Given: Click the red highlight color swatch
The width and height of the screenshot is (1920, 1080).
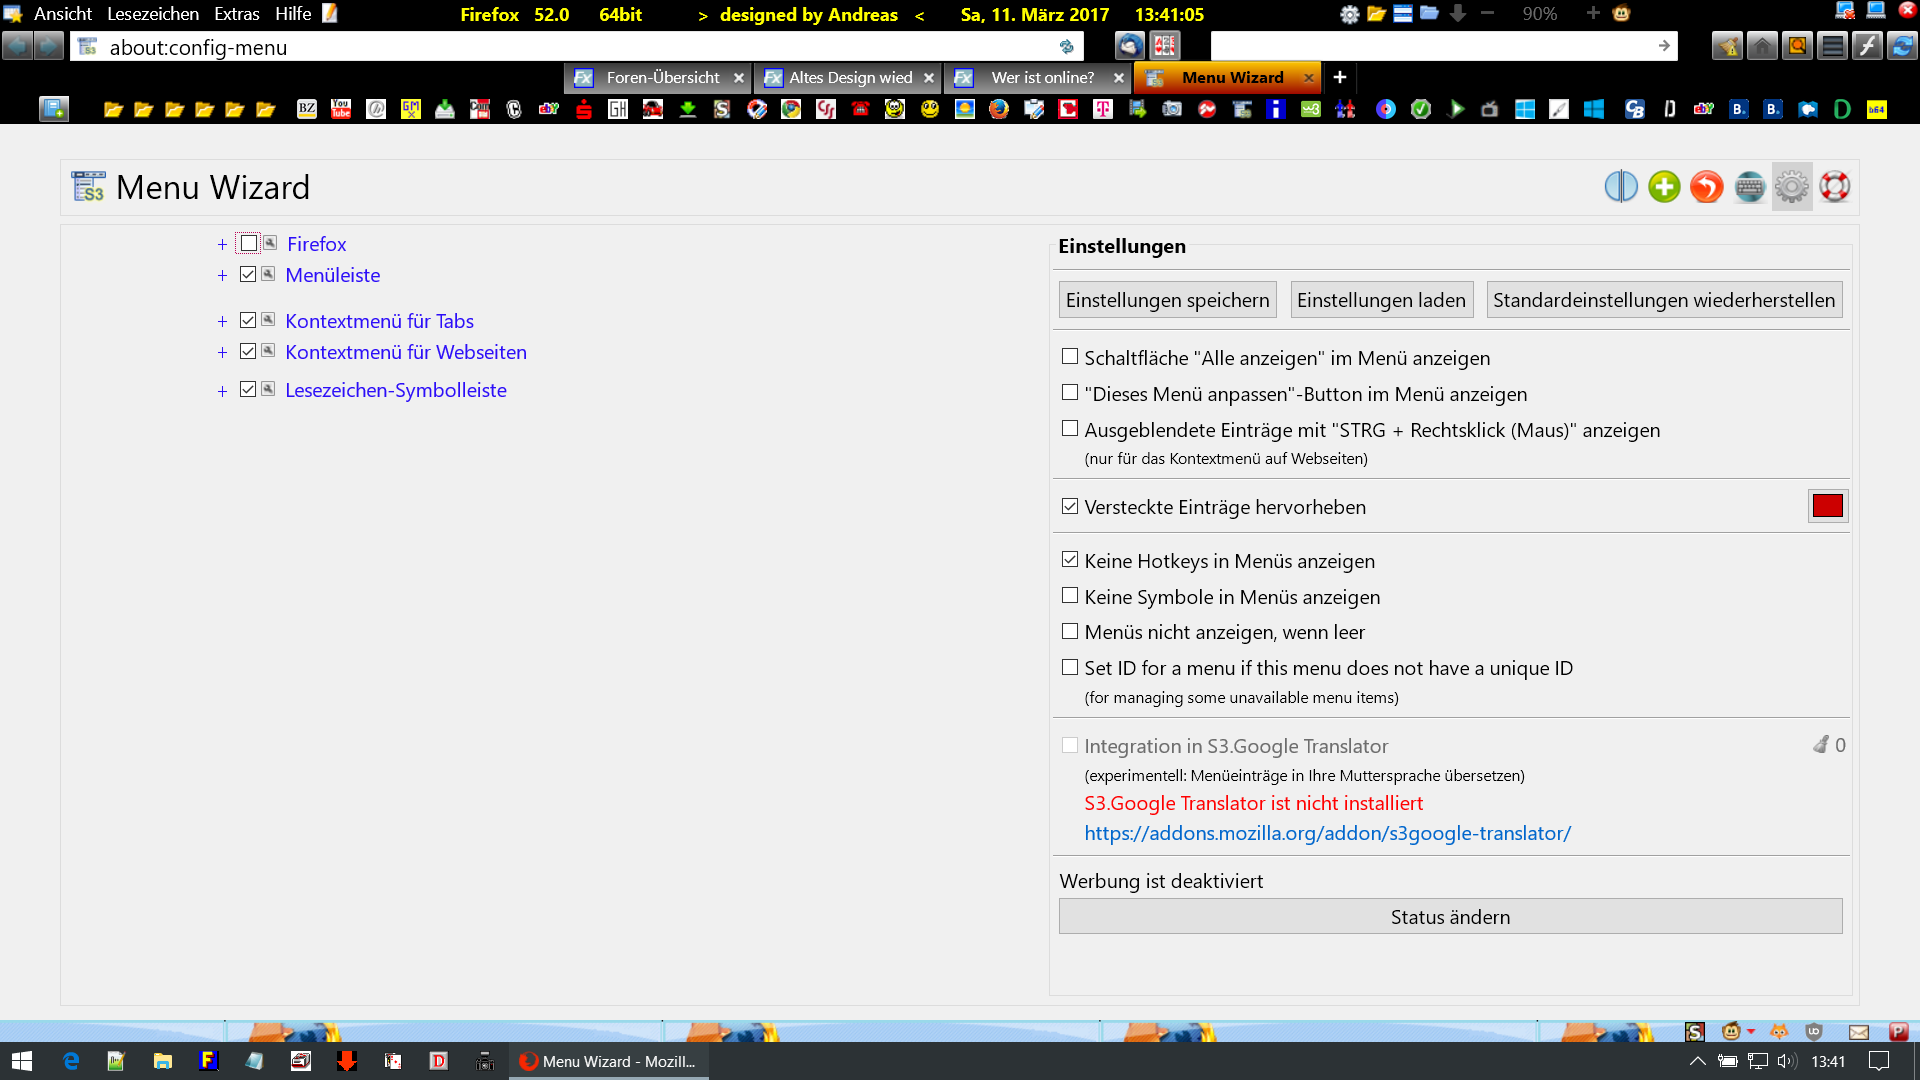Looking at the screenshot, I should click(x=1827, y=506).
